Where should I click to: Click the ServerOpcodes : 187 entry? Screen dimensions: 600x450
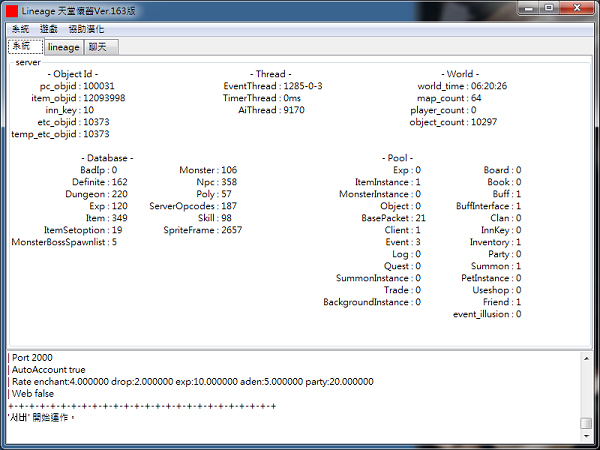[x=193, y=206]
